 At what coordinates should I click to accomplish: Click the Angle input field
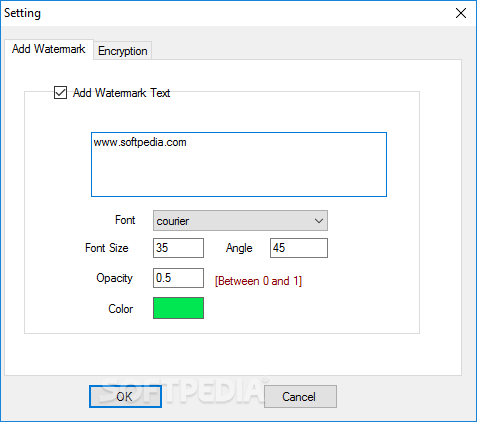[299, 248]
